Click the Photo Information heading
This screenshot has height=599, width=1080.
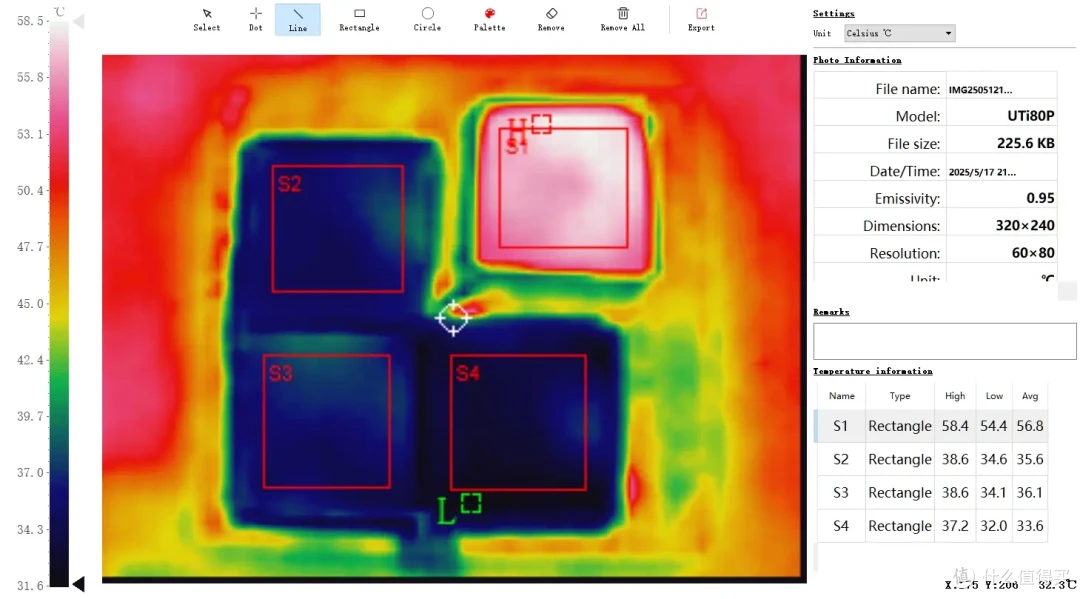click(857, 60)
